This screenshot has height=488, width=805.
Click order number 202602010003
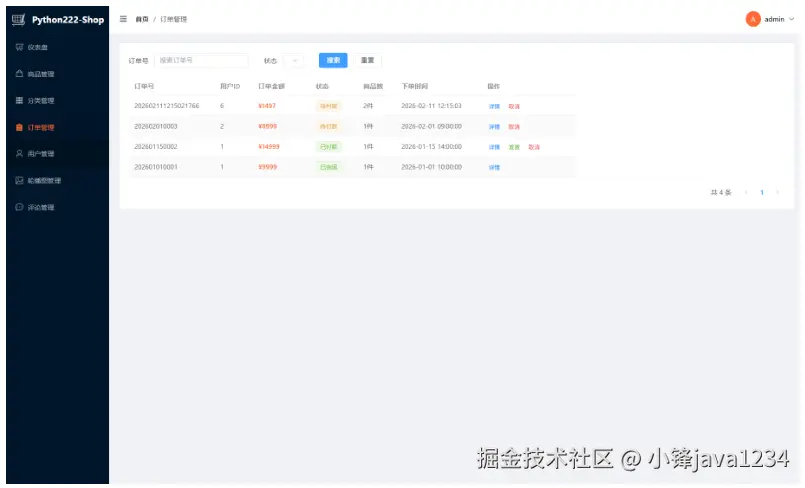[x=156, y=126]
